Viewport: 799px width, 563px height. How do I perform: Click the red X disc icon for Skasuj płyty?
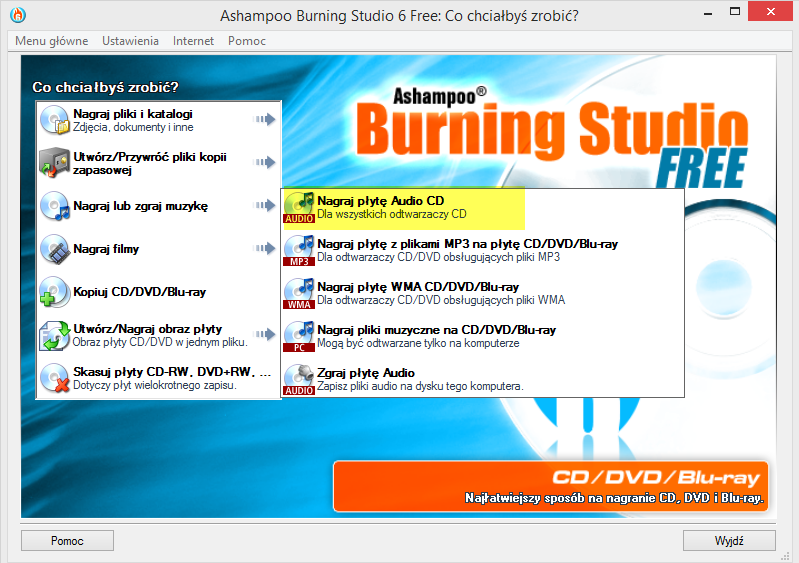pyautogui.click(x=55, y=378)
